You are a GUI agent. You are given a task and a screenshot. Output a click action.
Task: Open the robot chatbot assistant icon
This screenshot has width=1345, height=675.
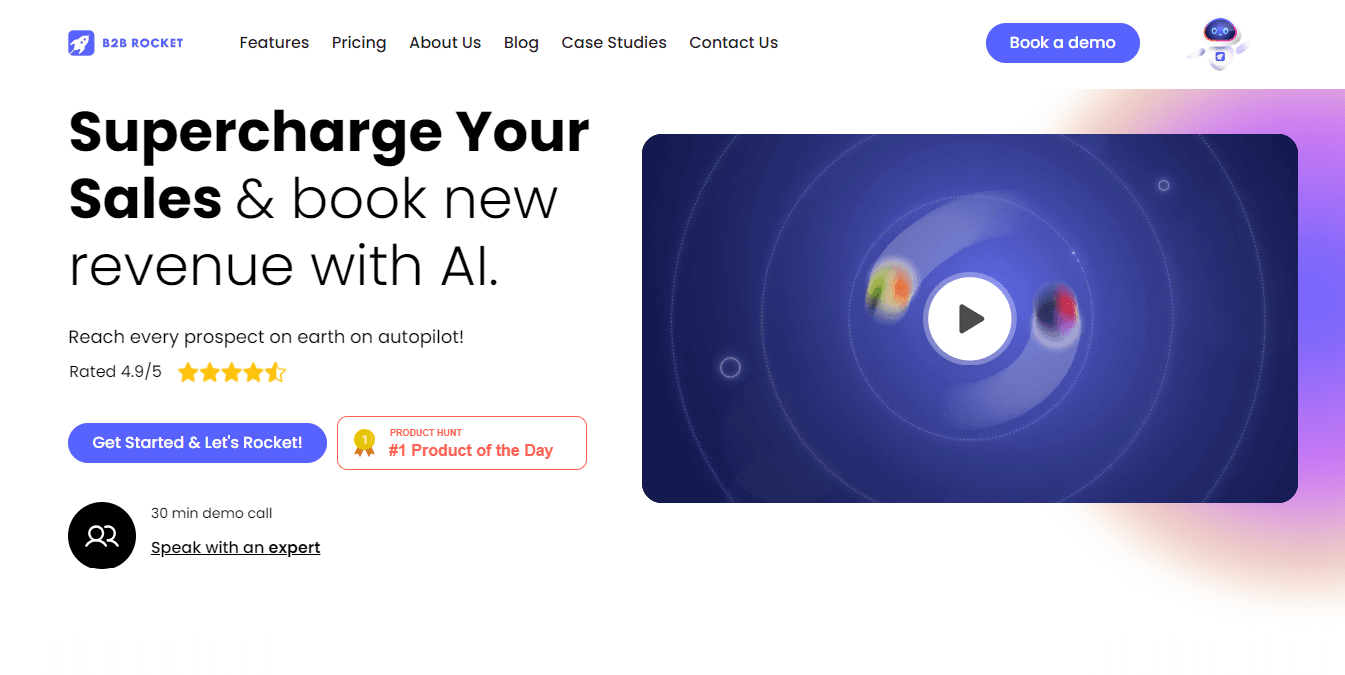[1219, 44]
